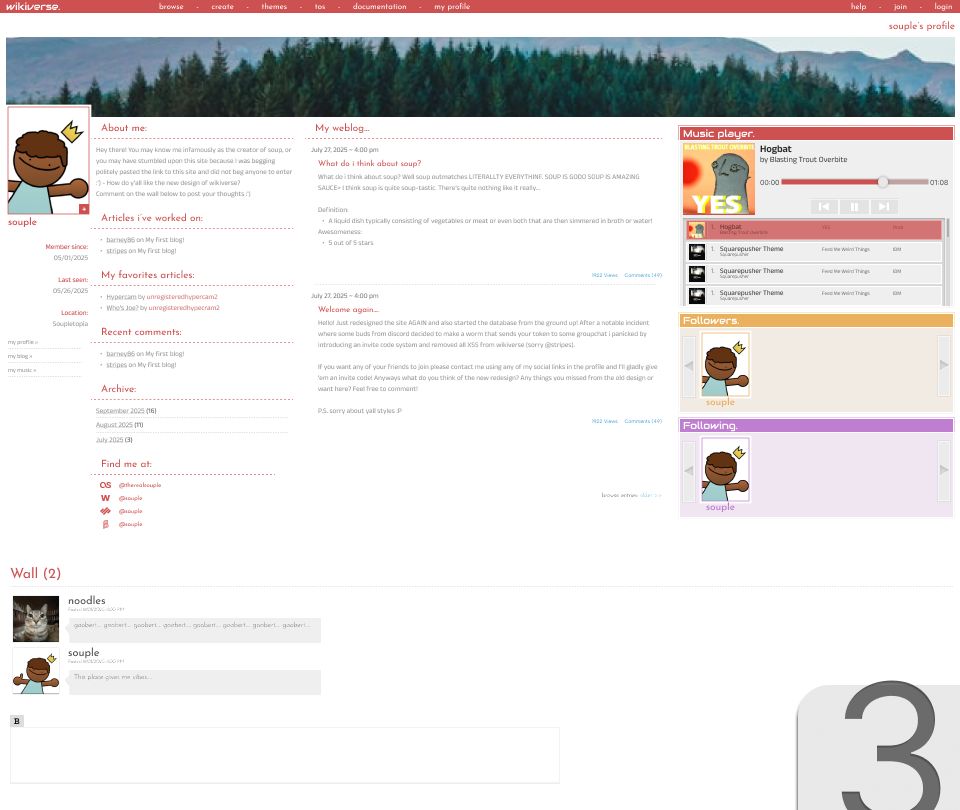Open Comments link under the soup post
The height and width of the screenshot is (810, 960).
(643, 276)
